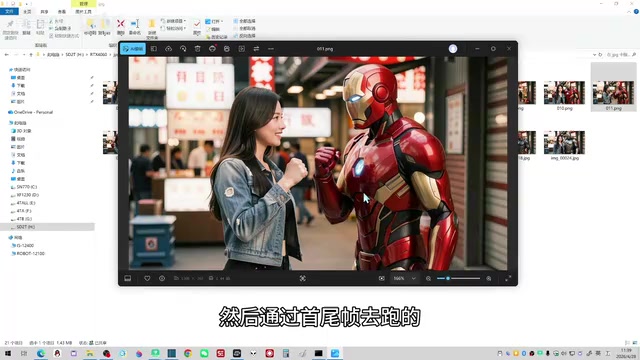
Task: Go back with Explorer back arrow
Action: tap(7, 54)
